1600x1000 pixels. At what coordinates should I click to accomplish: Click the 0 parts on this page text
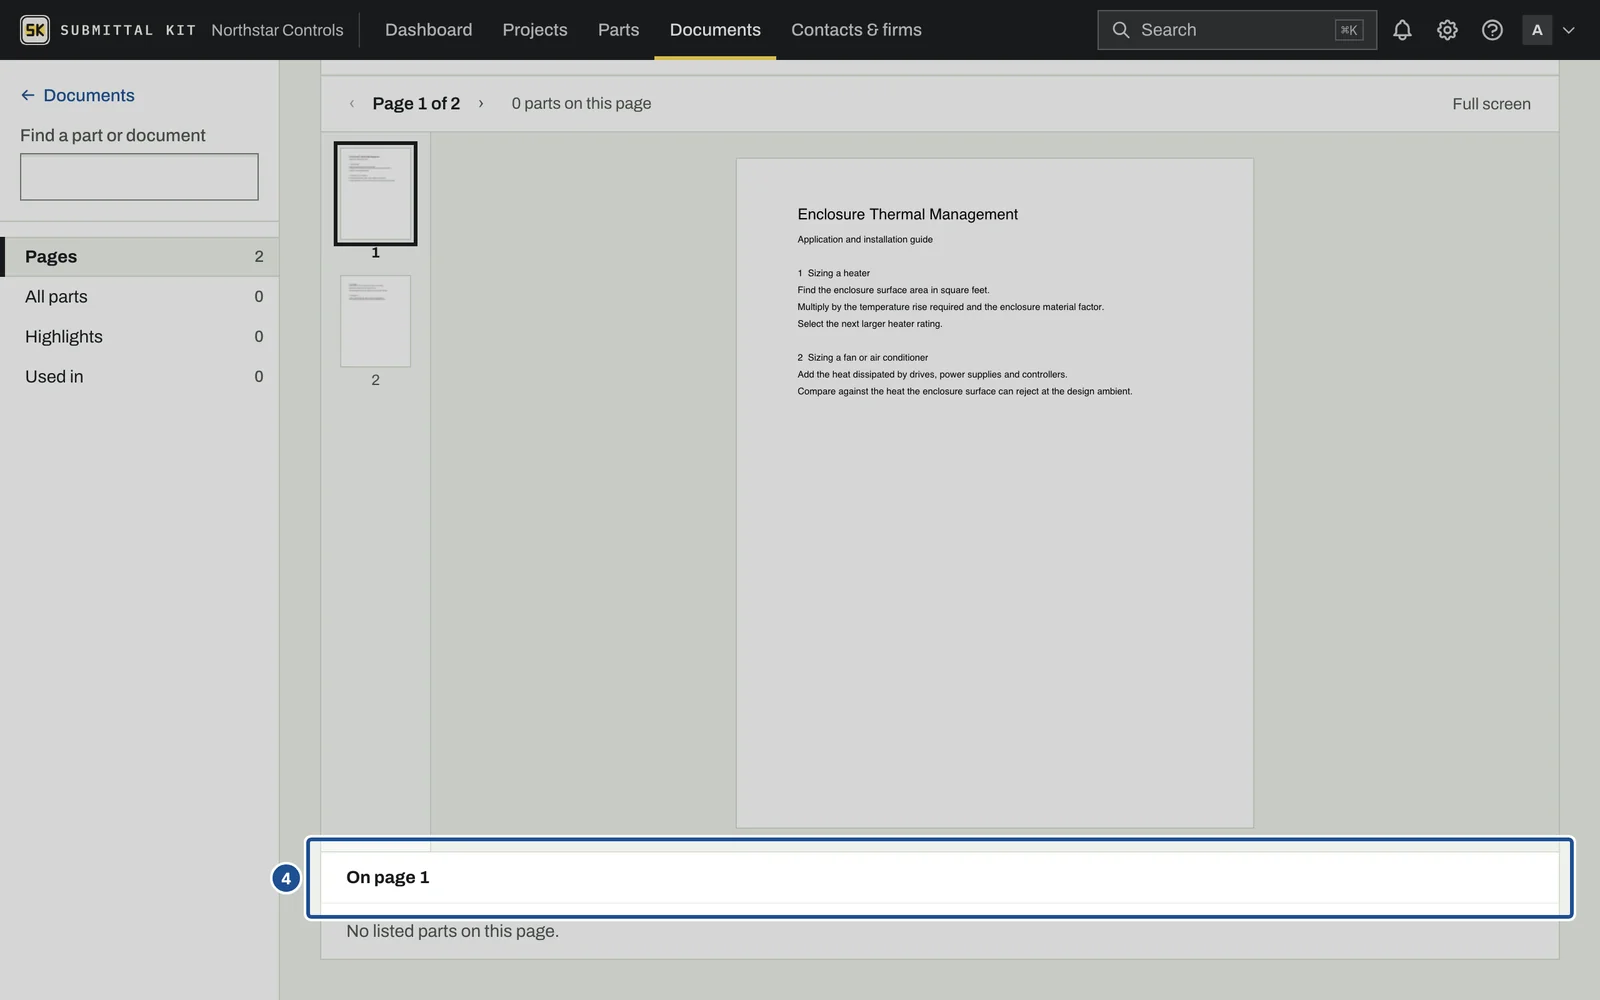[581, 103]
